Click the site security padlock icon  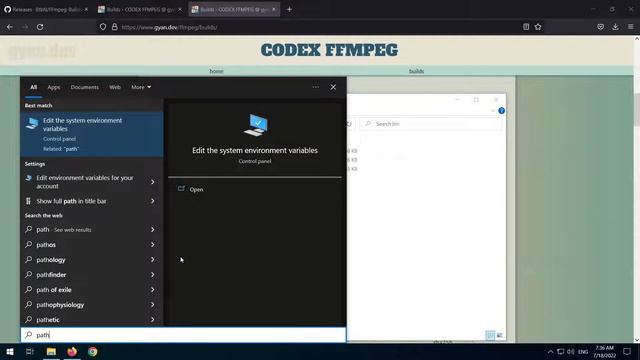click(x=115, y=27)
